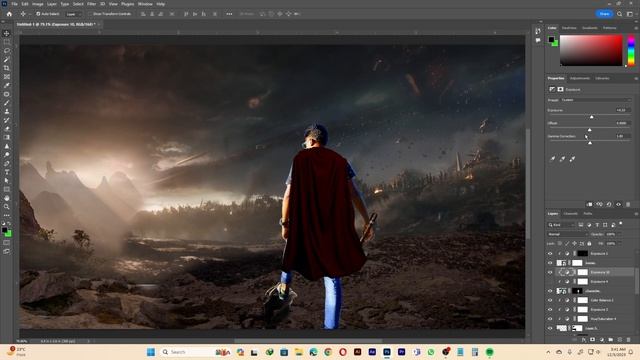Create a new group folder icon
This screenshot has width=640, height=360.
pos(611,340)
